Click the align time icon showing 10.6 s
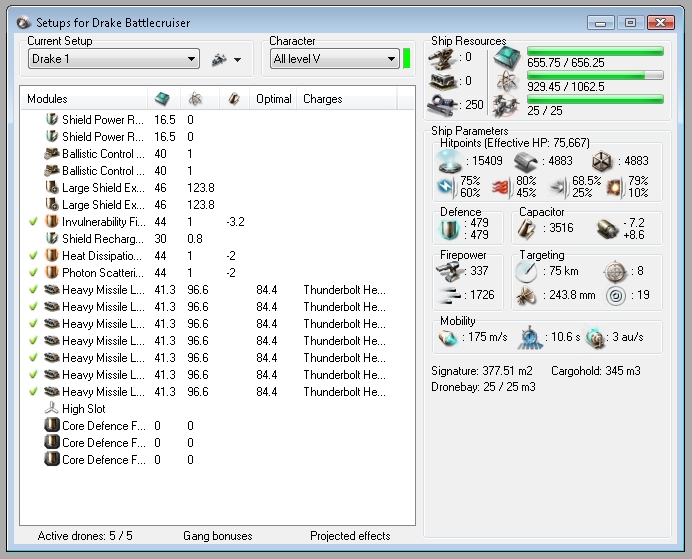This screenshot has width=692, height=559. (530, 338)
